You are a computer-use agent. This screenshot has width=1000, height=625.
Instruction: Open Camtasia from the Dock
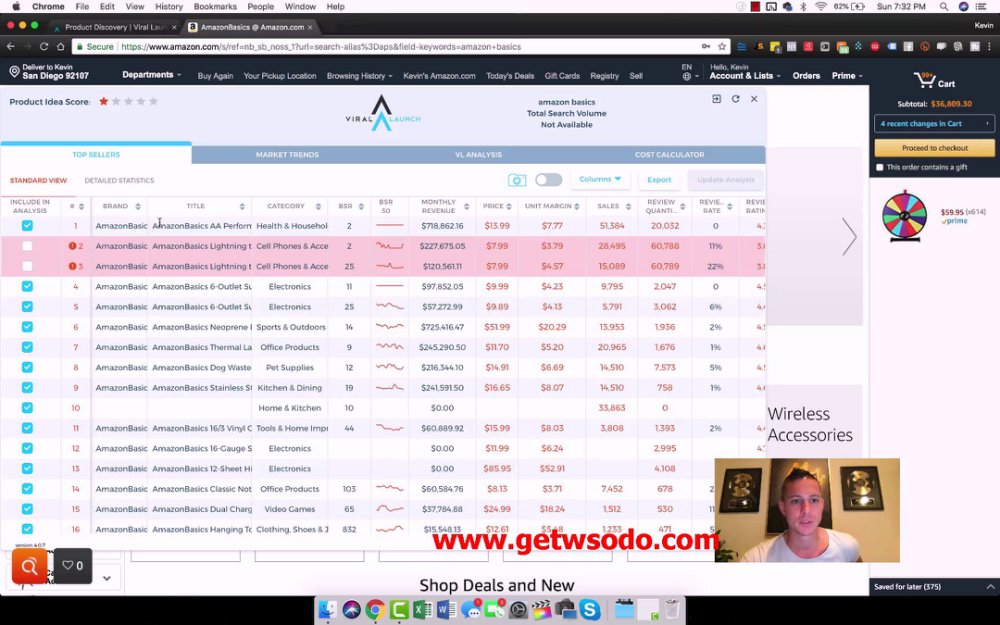(x=399, y=610)
